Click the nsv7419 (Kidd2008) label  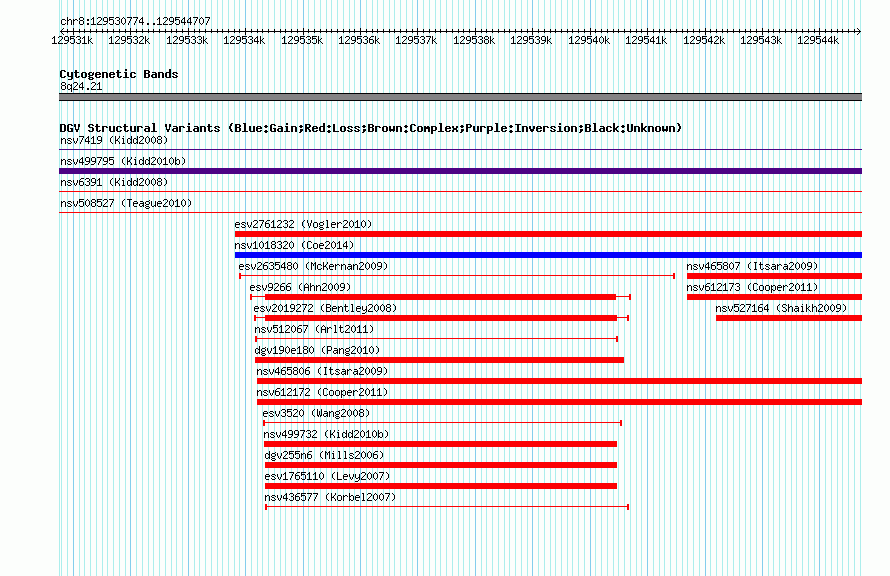pyautogui.click(x=114, y=140)
